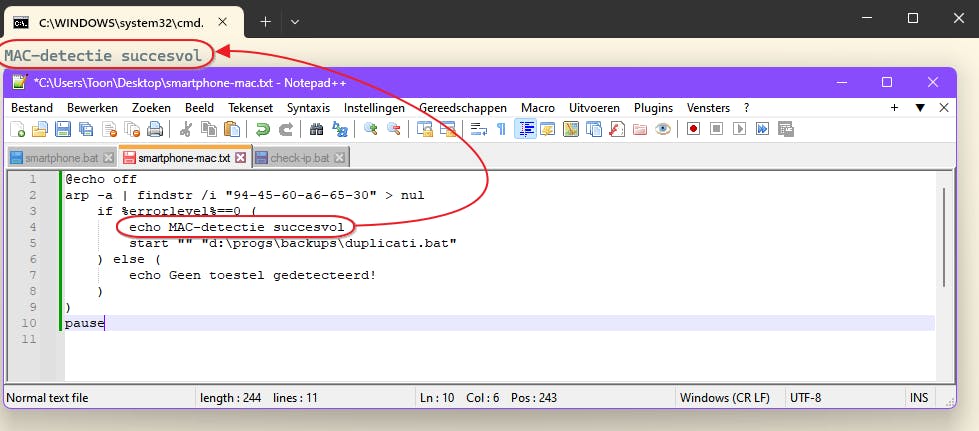Open the Function List icon
Screen dimensions: 979x431
point(617,129)
